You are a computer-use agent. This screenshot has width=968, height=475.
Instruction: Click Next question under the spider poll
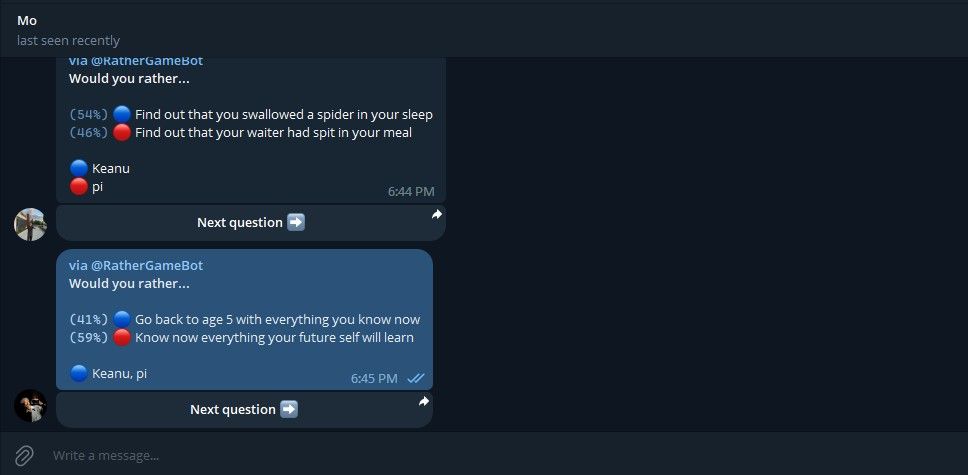point(251,223)
